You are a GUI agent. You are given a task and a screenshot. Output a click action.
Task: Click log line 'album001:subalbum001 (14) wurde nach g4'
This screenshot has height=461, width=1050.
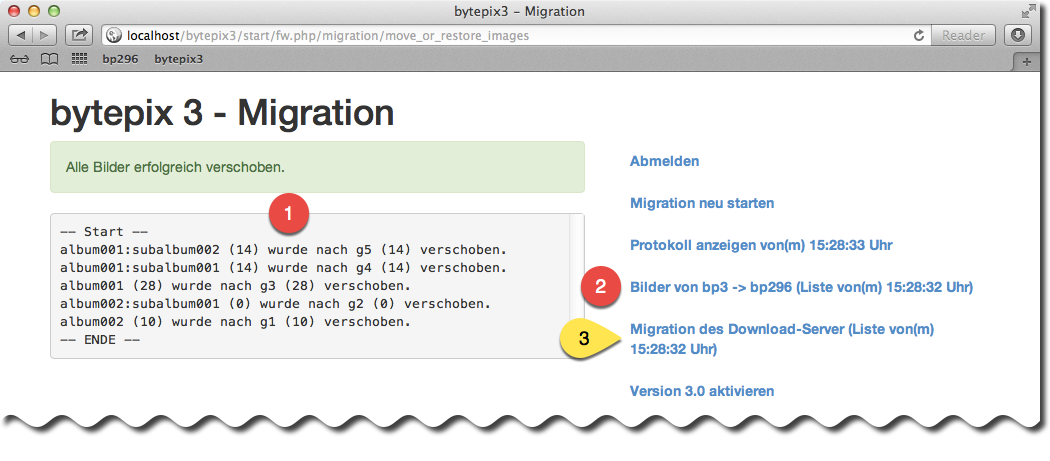click(283, 268)
